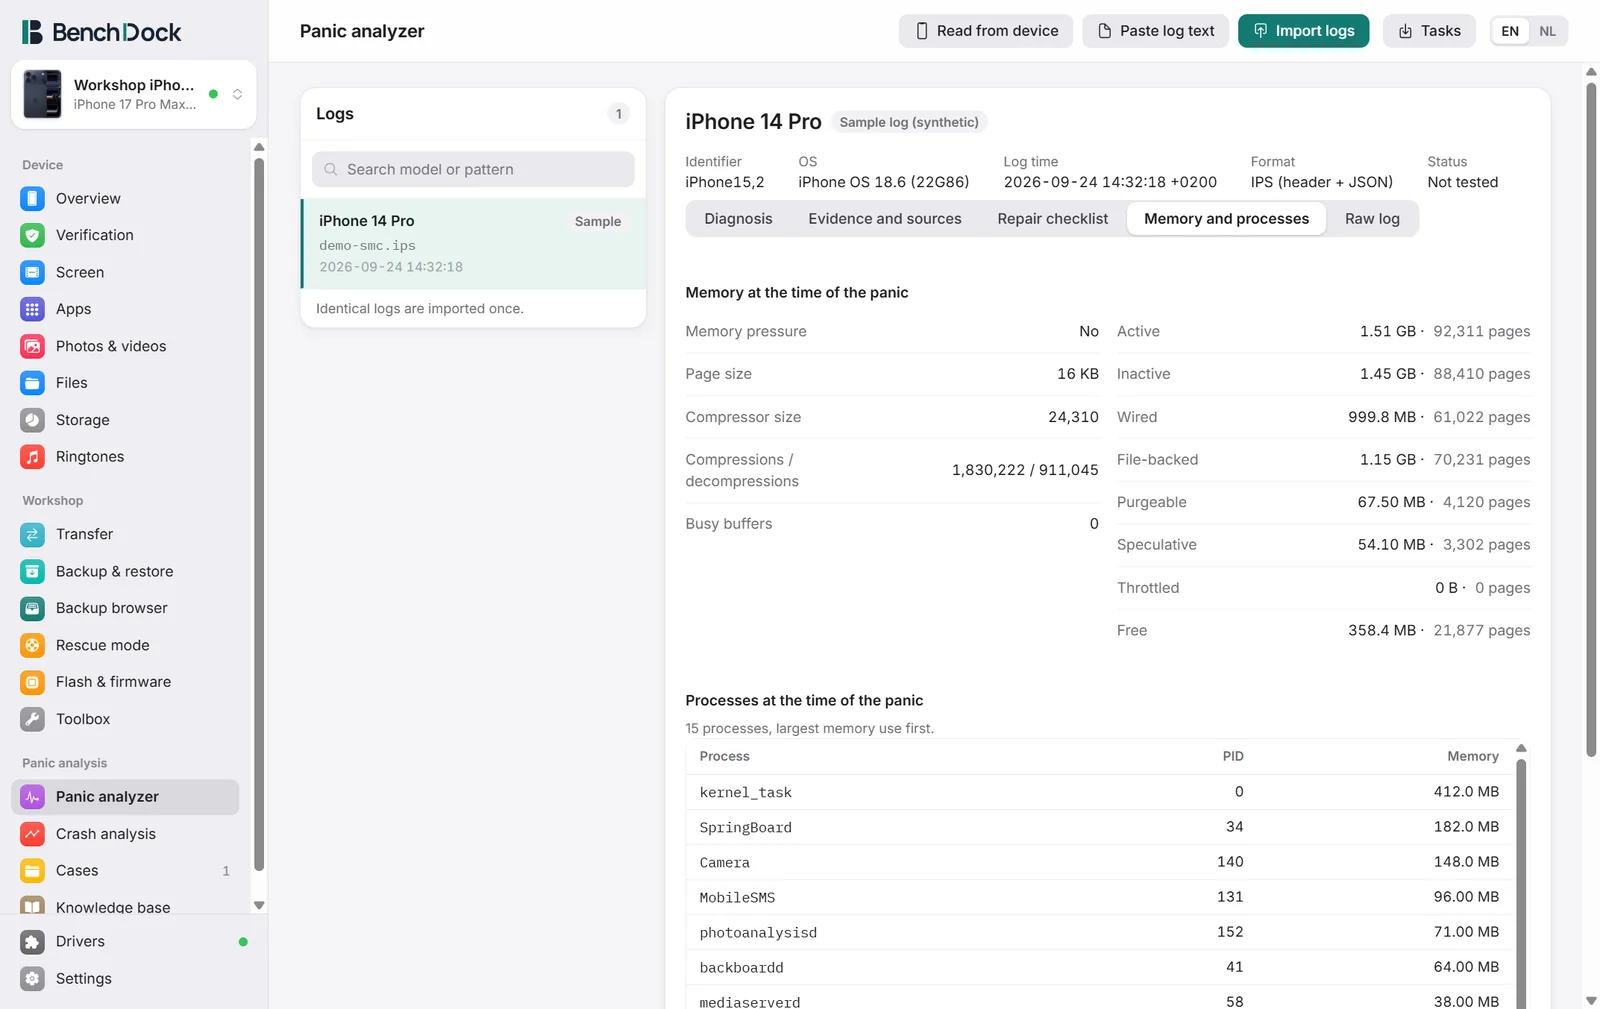Click the Flash & firmware chip icon

click(x=32, y=682)
